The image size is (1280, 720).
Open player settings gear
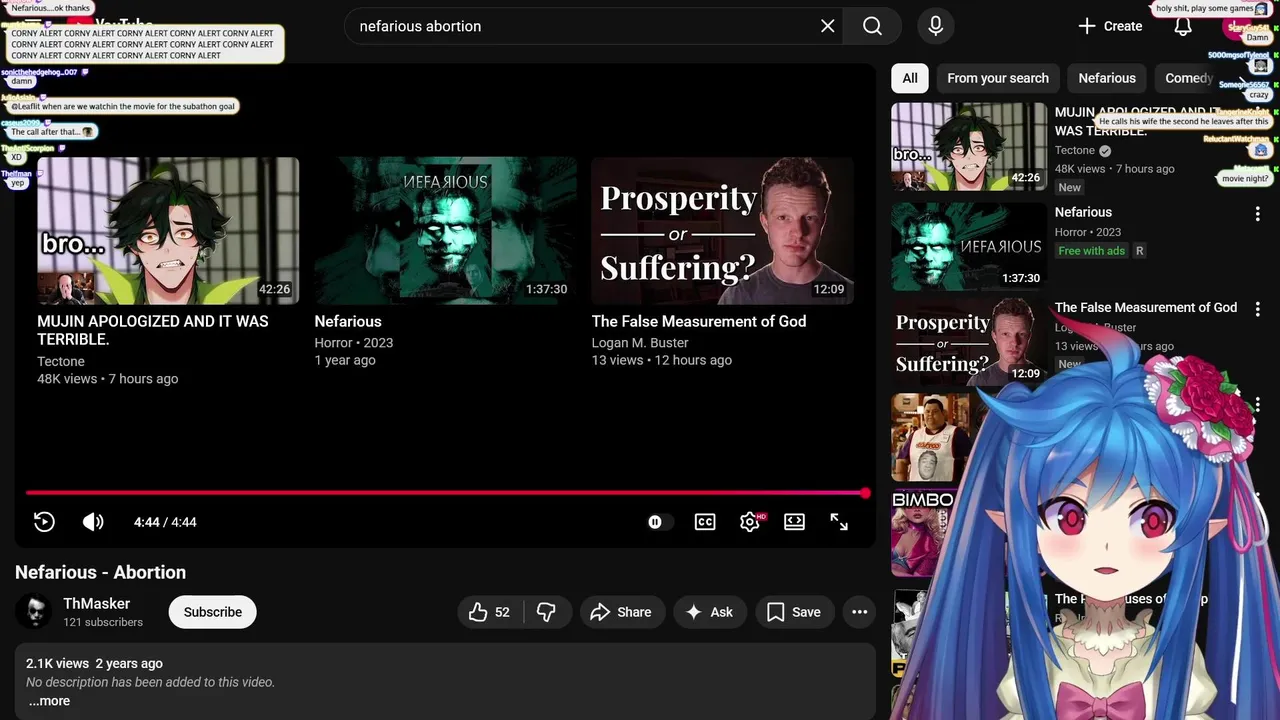click(x=750, y=522)
